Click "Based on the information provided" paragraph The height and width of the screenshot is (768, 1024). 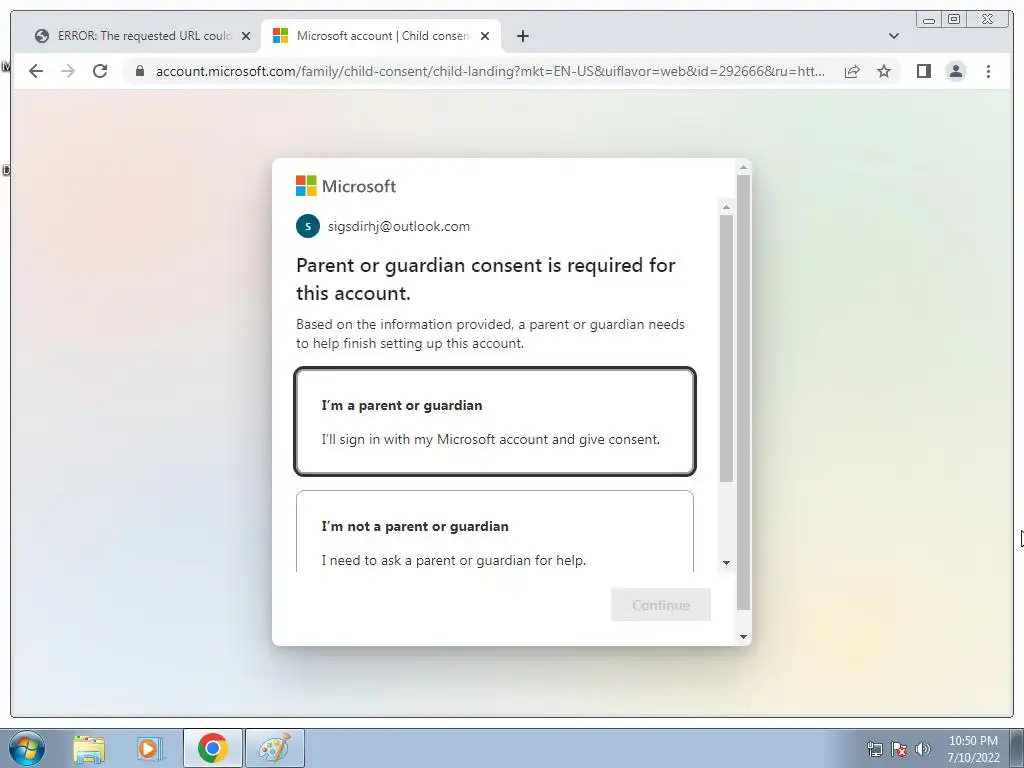coord(490,334)
